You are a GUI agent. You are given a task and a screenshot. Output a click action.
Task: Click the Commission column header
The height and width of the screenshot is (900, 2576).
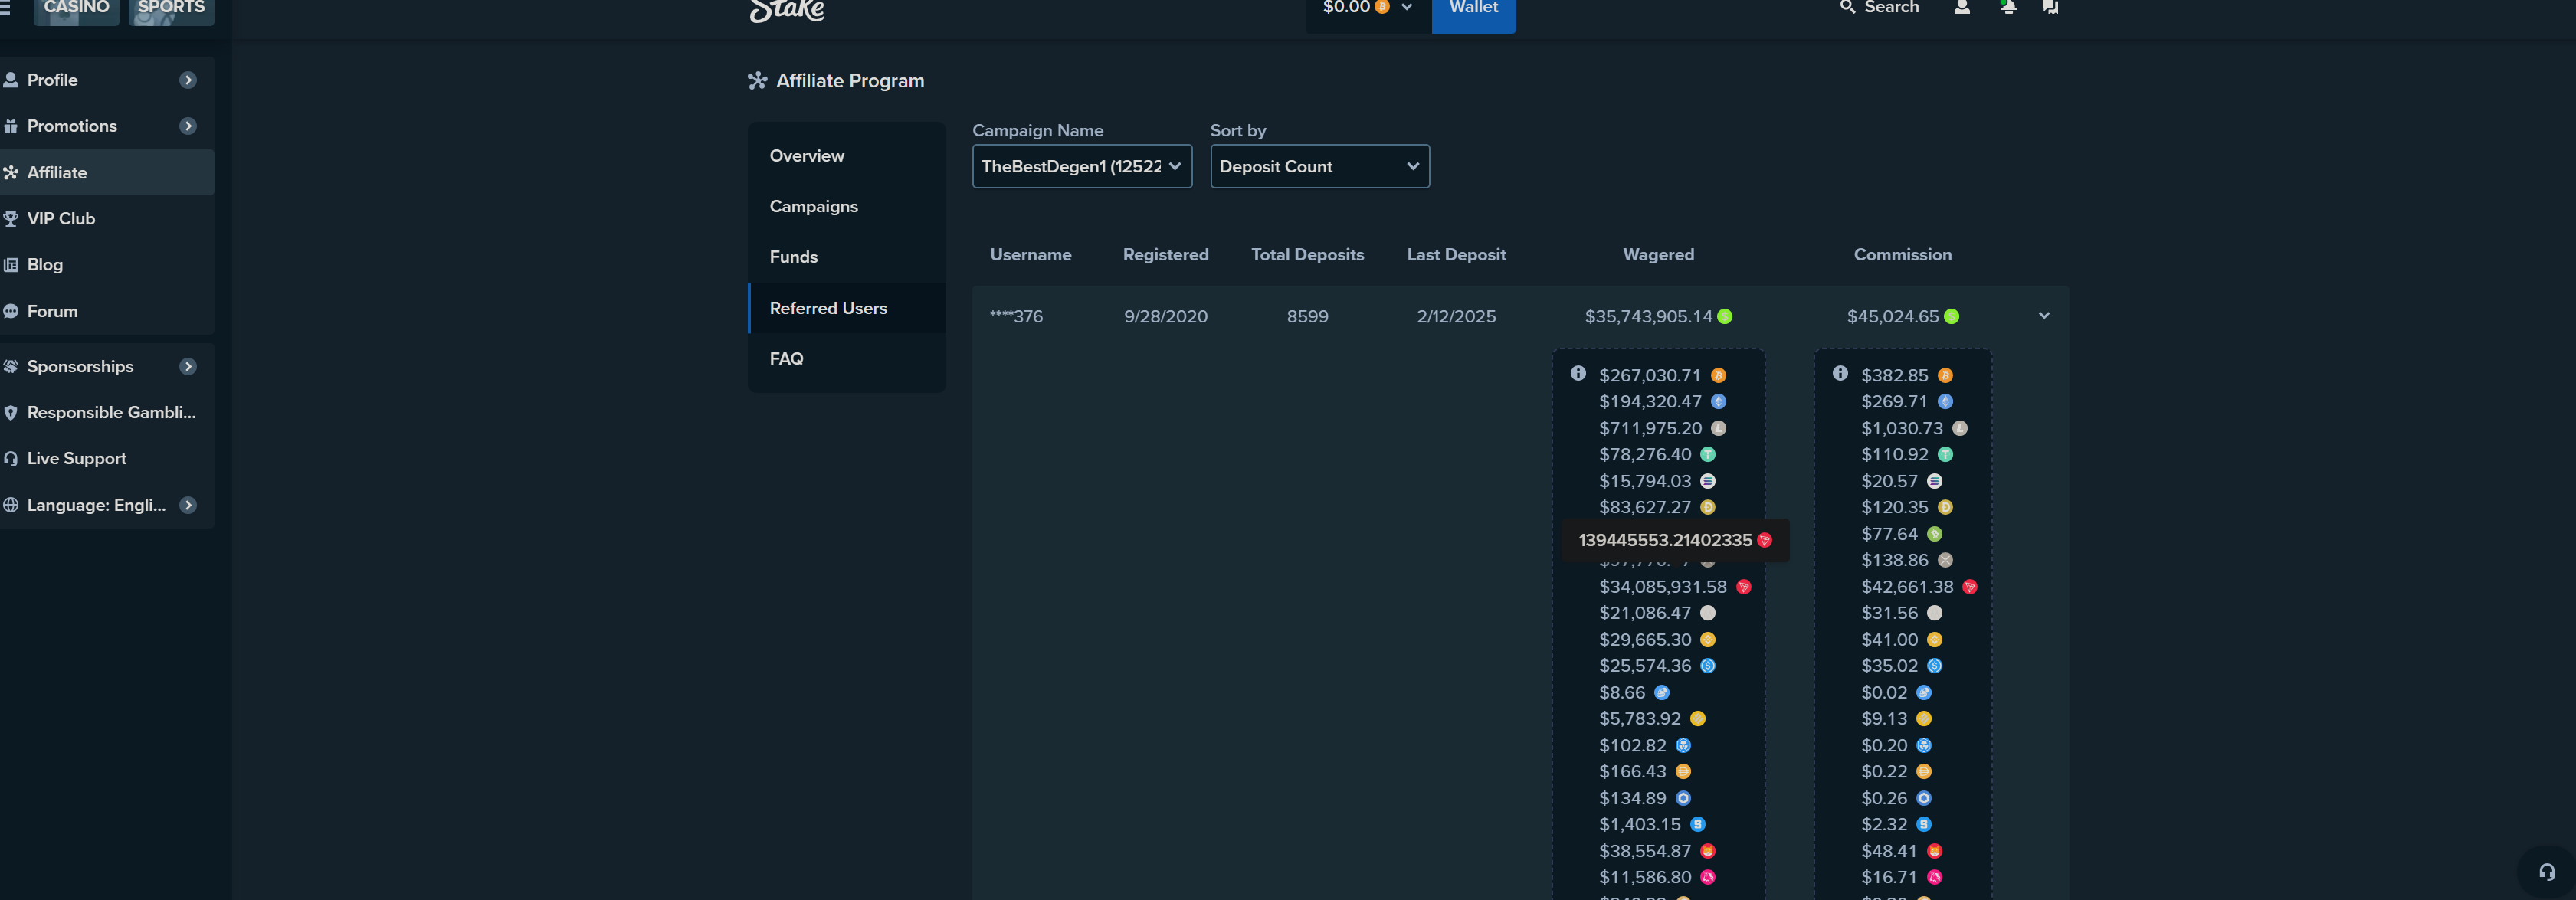pyautogui.click(x=1902, y=255)
